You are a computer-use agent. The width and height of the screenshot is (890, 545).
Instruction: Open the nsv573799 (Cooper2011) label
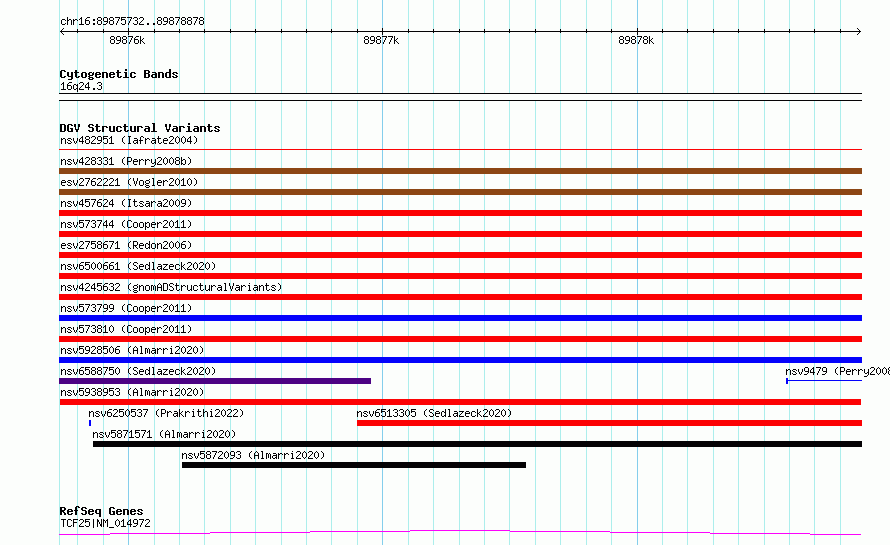(126, 308)
